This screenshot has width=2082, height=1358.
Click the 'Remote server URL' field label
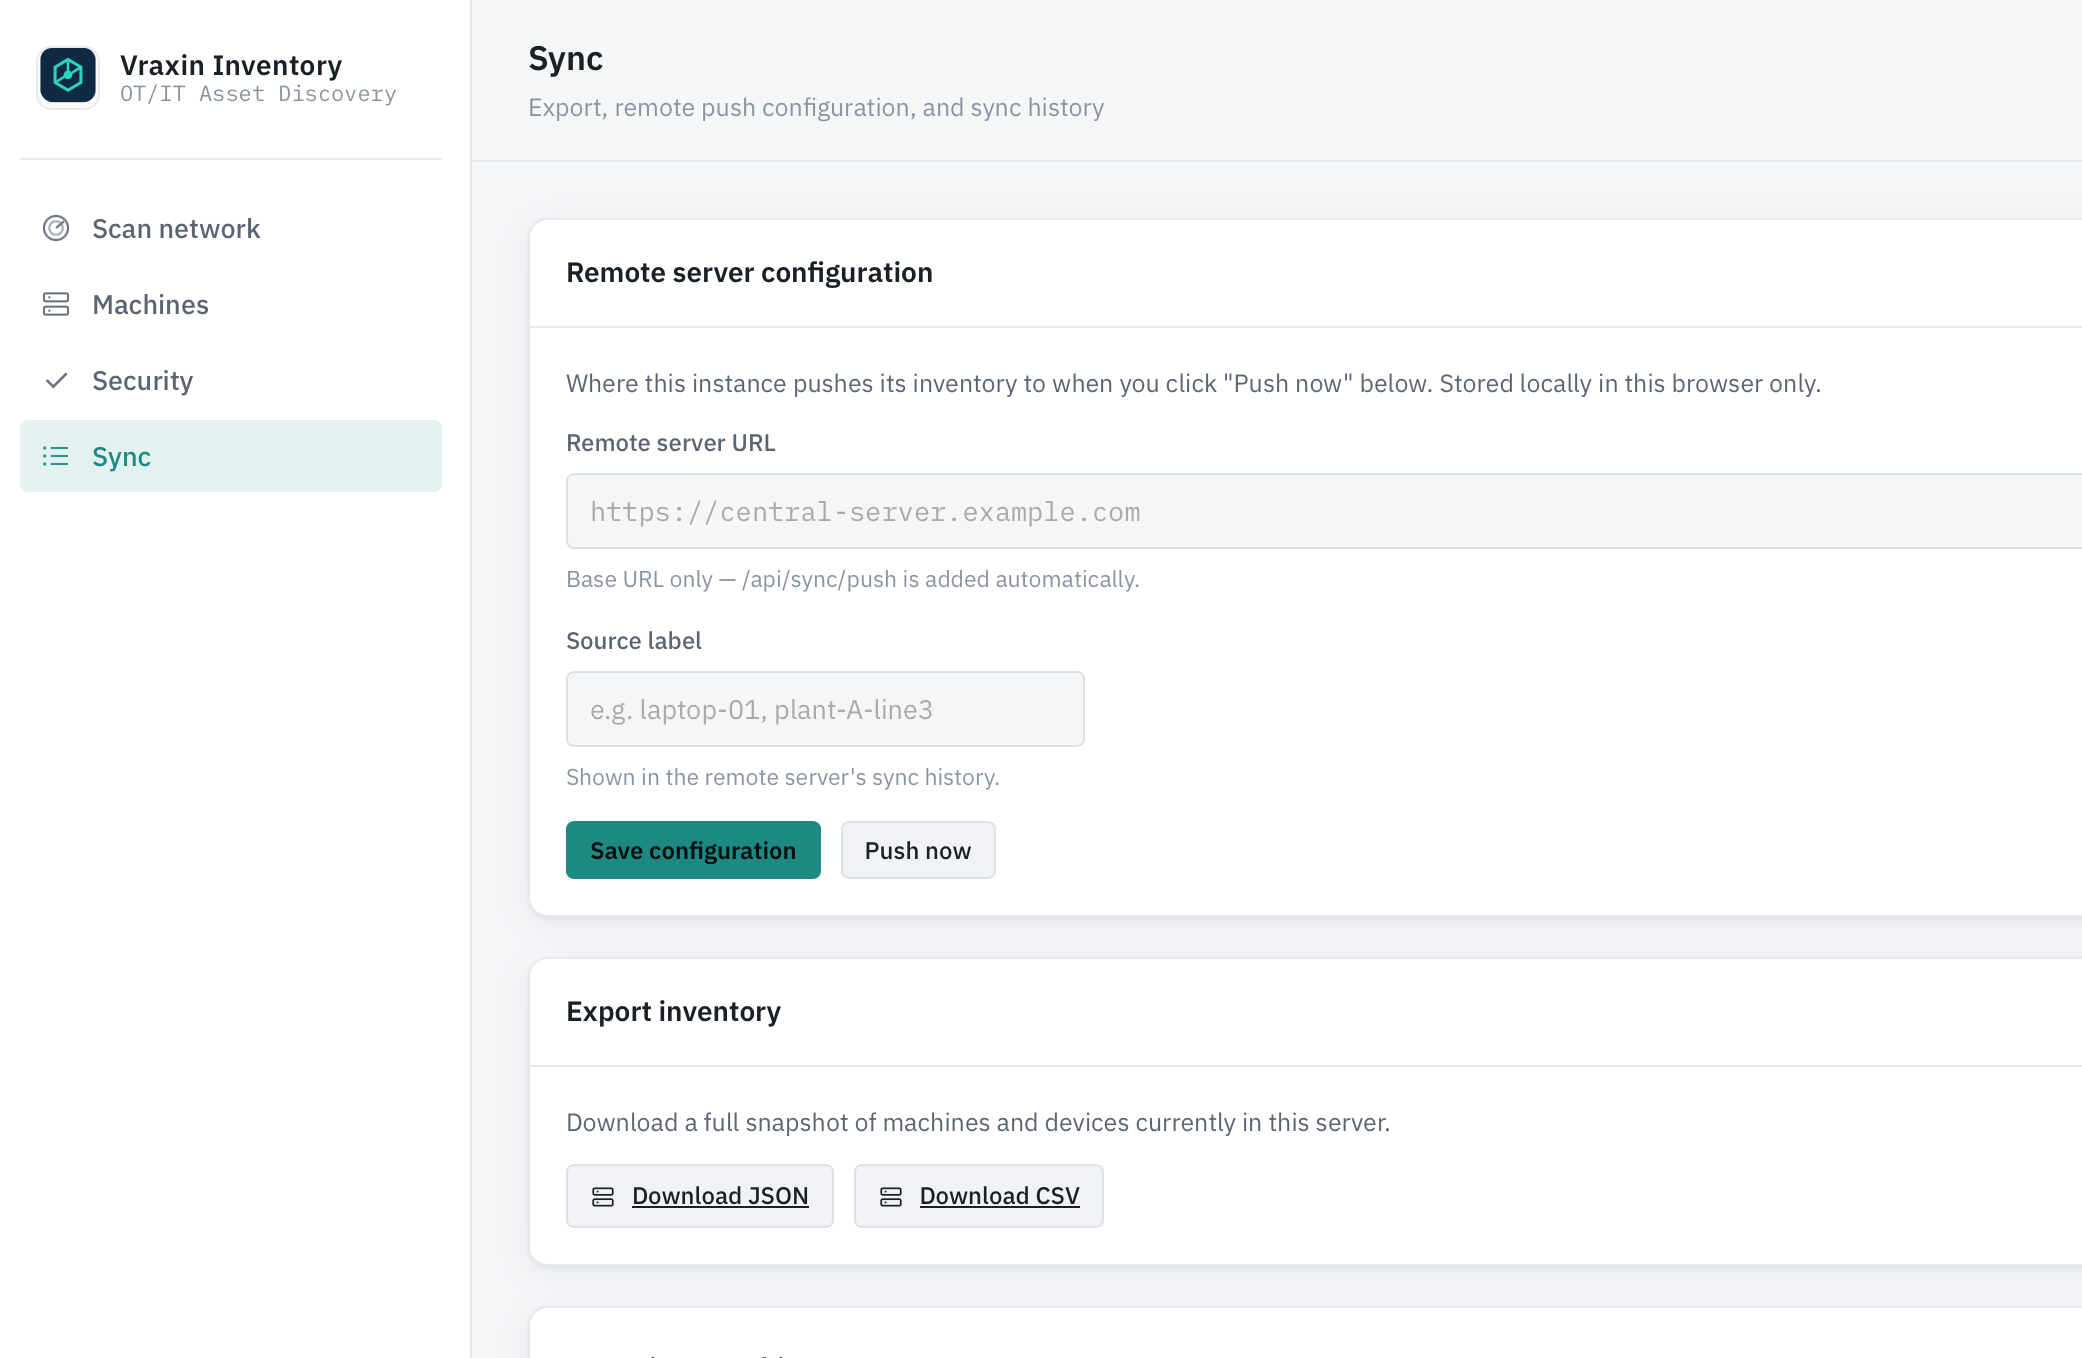(671, 443)
